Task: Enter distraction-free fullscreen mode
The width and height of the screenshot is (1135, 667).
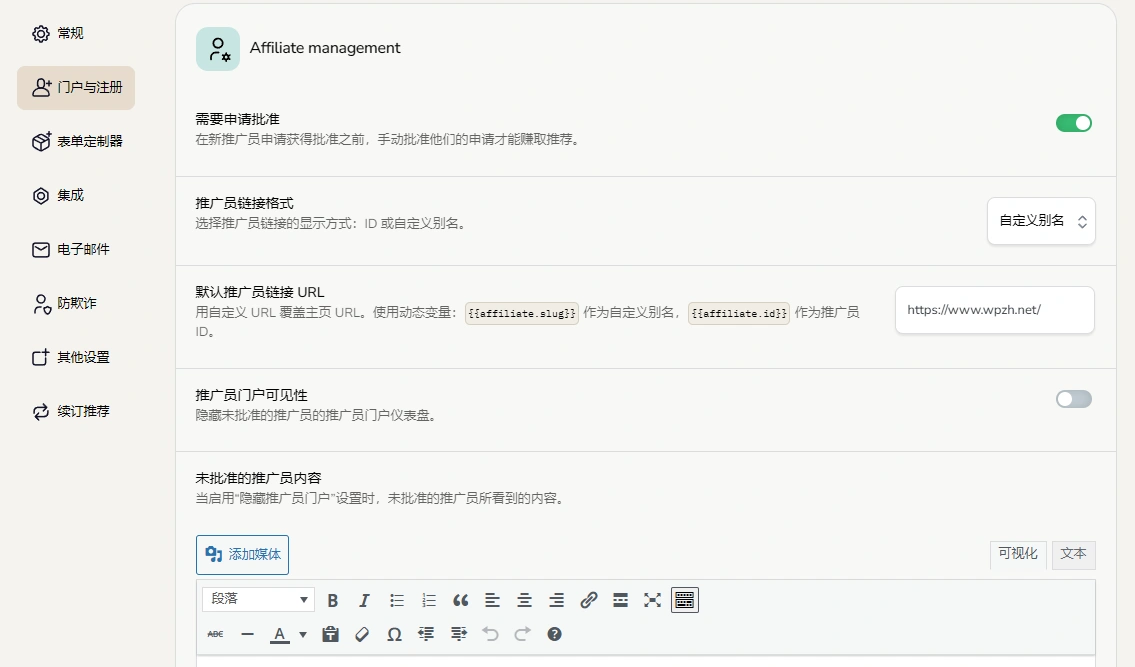Action: (x=652, y=600)
